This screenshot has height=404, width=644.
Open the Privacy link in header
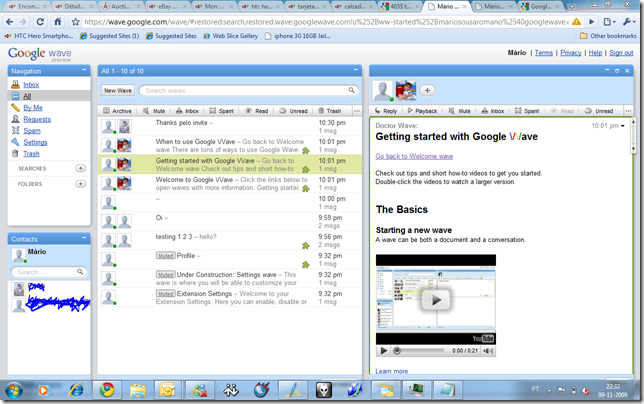click(570, 53)
